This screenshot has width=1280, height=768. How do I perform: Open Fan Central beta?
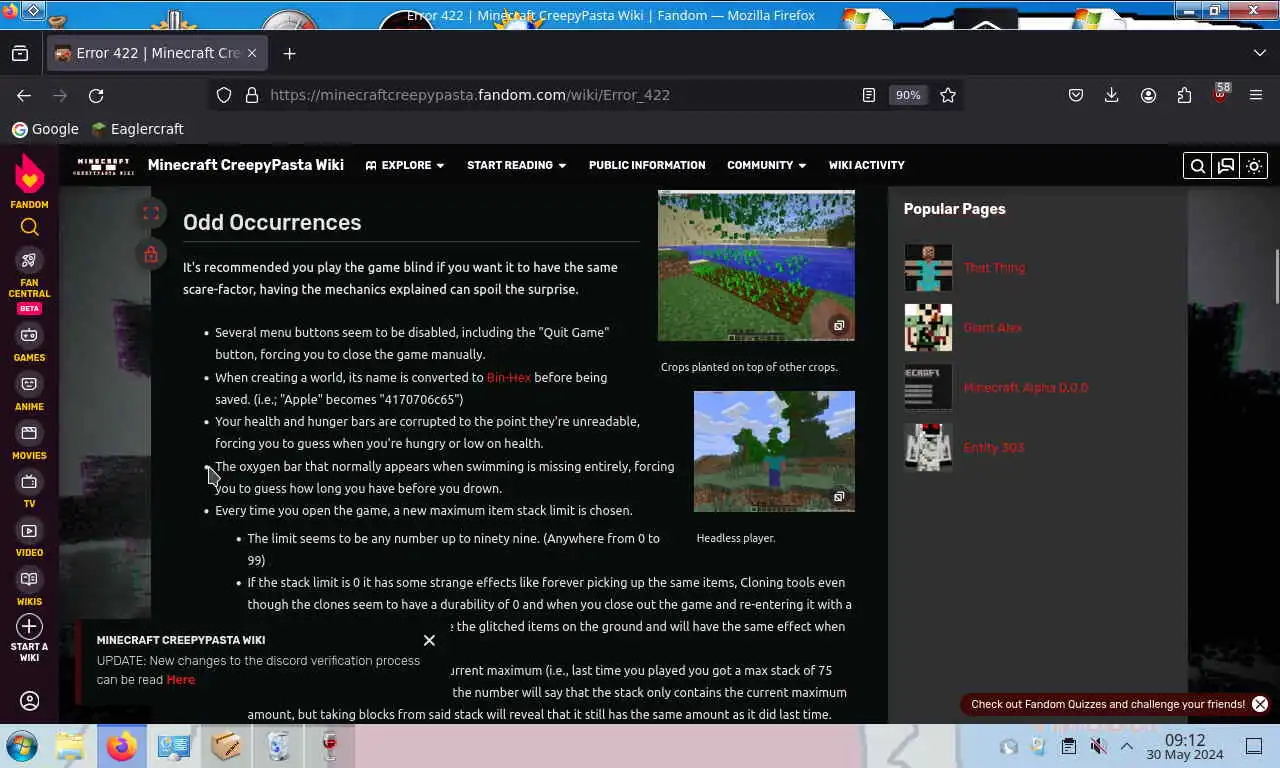[x=29, y=280]
